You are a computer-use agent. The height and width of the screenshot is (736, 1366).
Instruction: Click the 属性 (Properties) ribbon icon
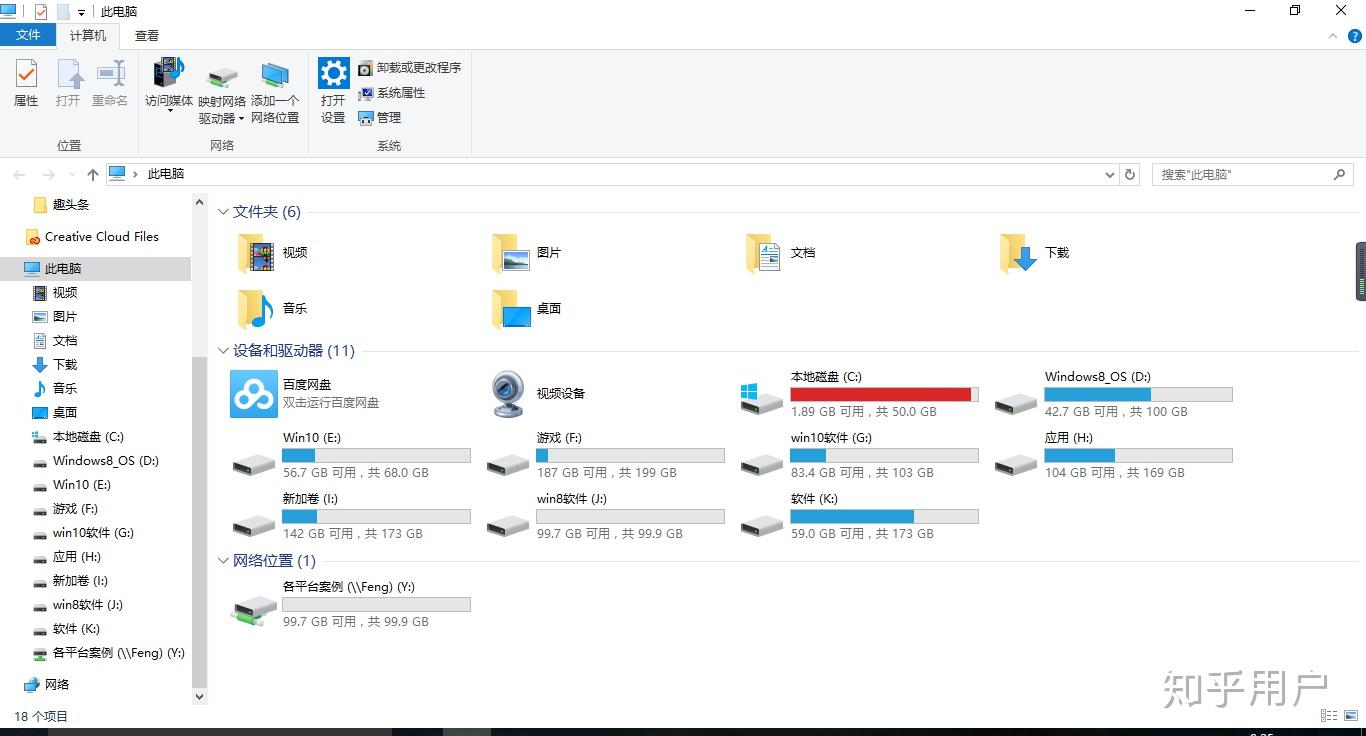click(x=25, y=85)
